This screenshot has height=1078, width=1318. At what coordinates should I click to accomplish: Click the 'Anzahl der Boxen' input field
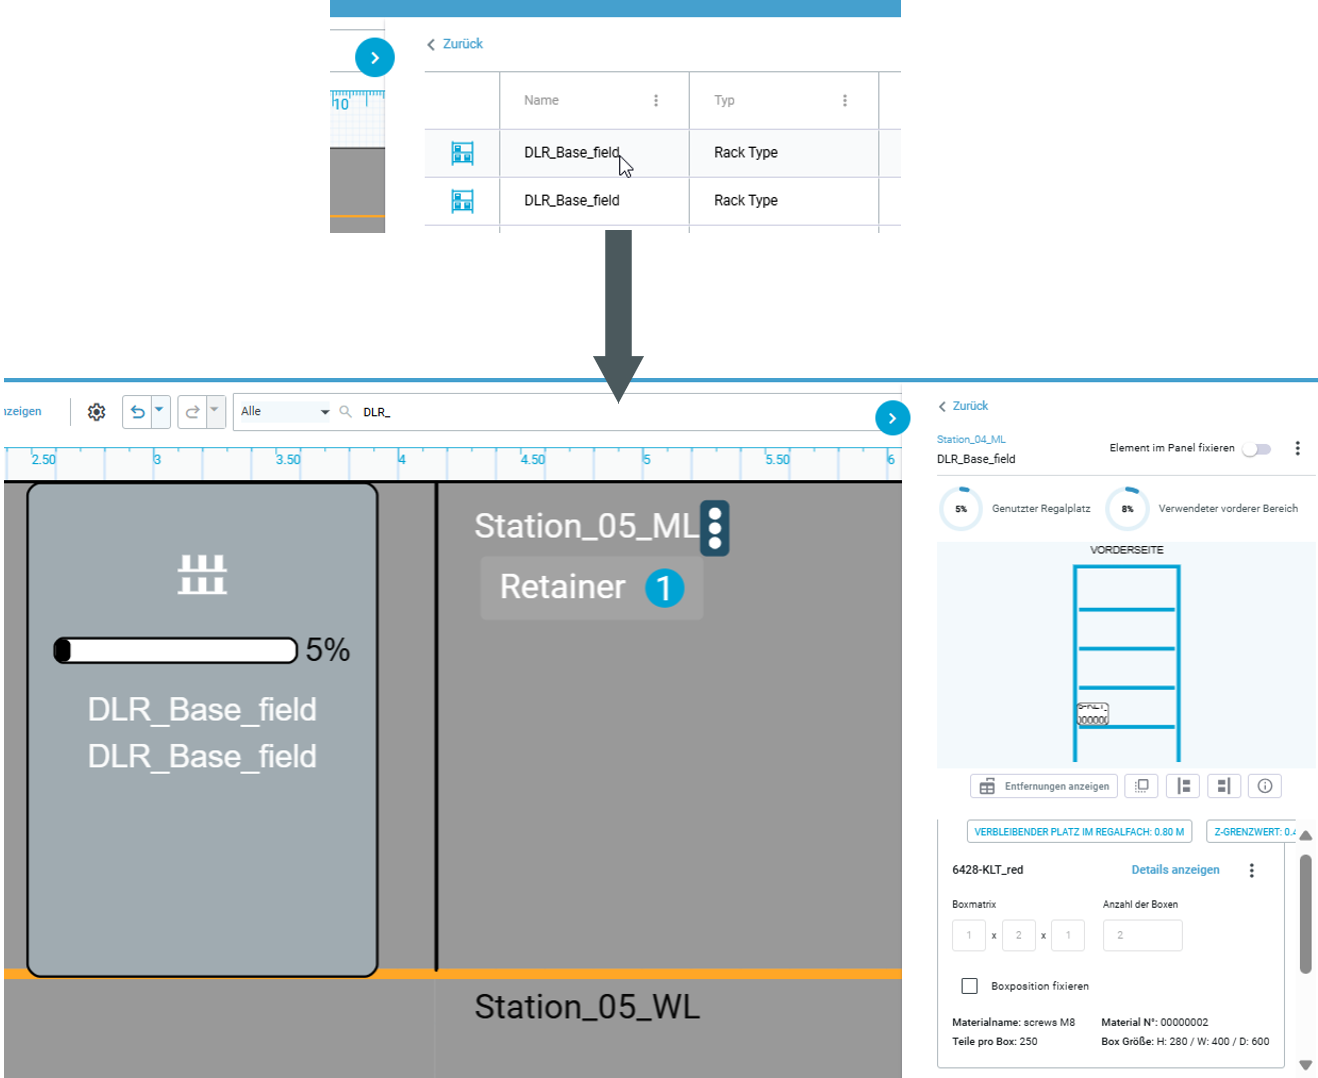tap(1142, 935)
